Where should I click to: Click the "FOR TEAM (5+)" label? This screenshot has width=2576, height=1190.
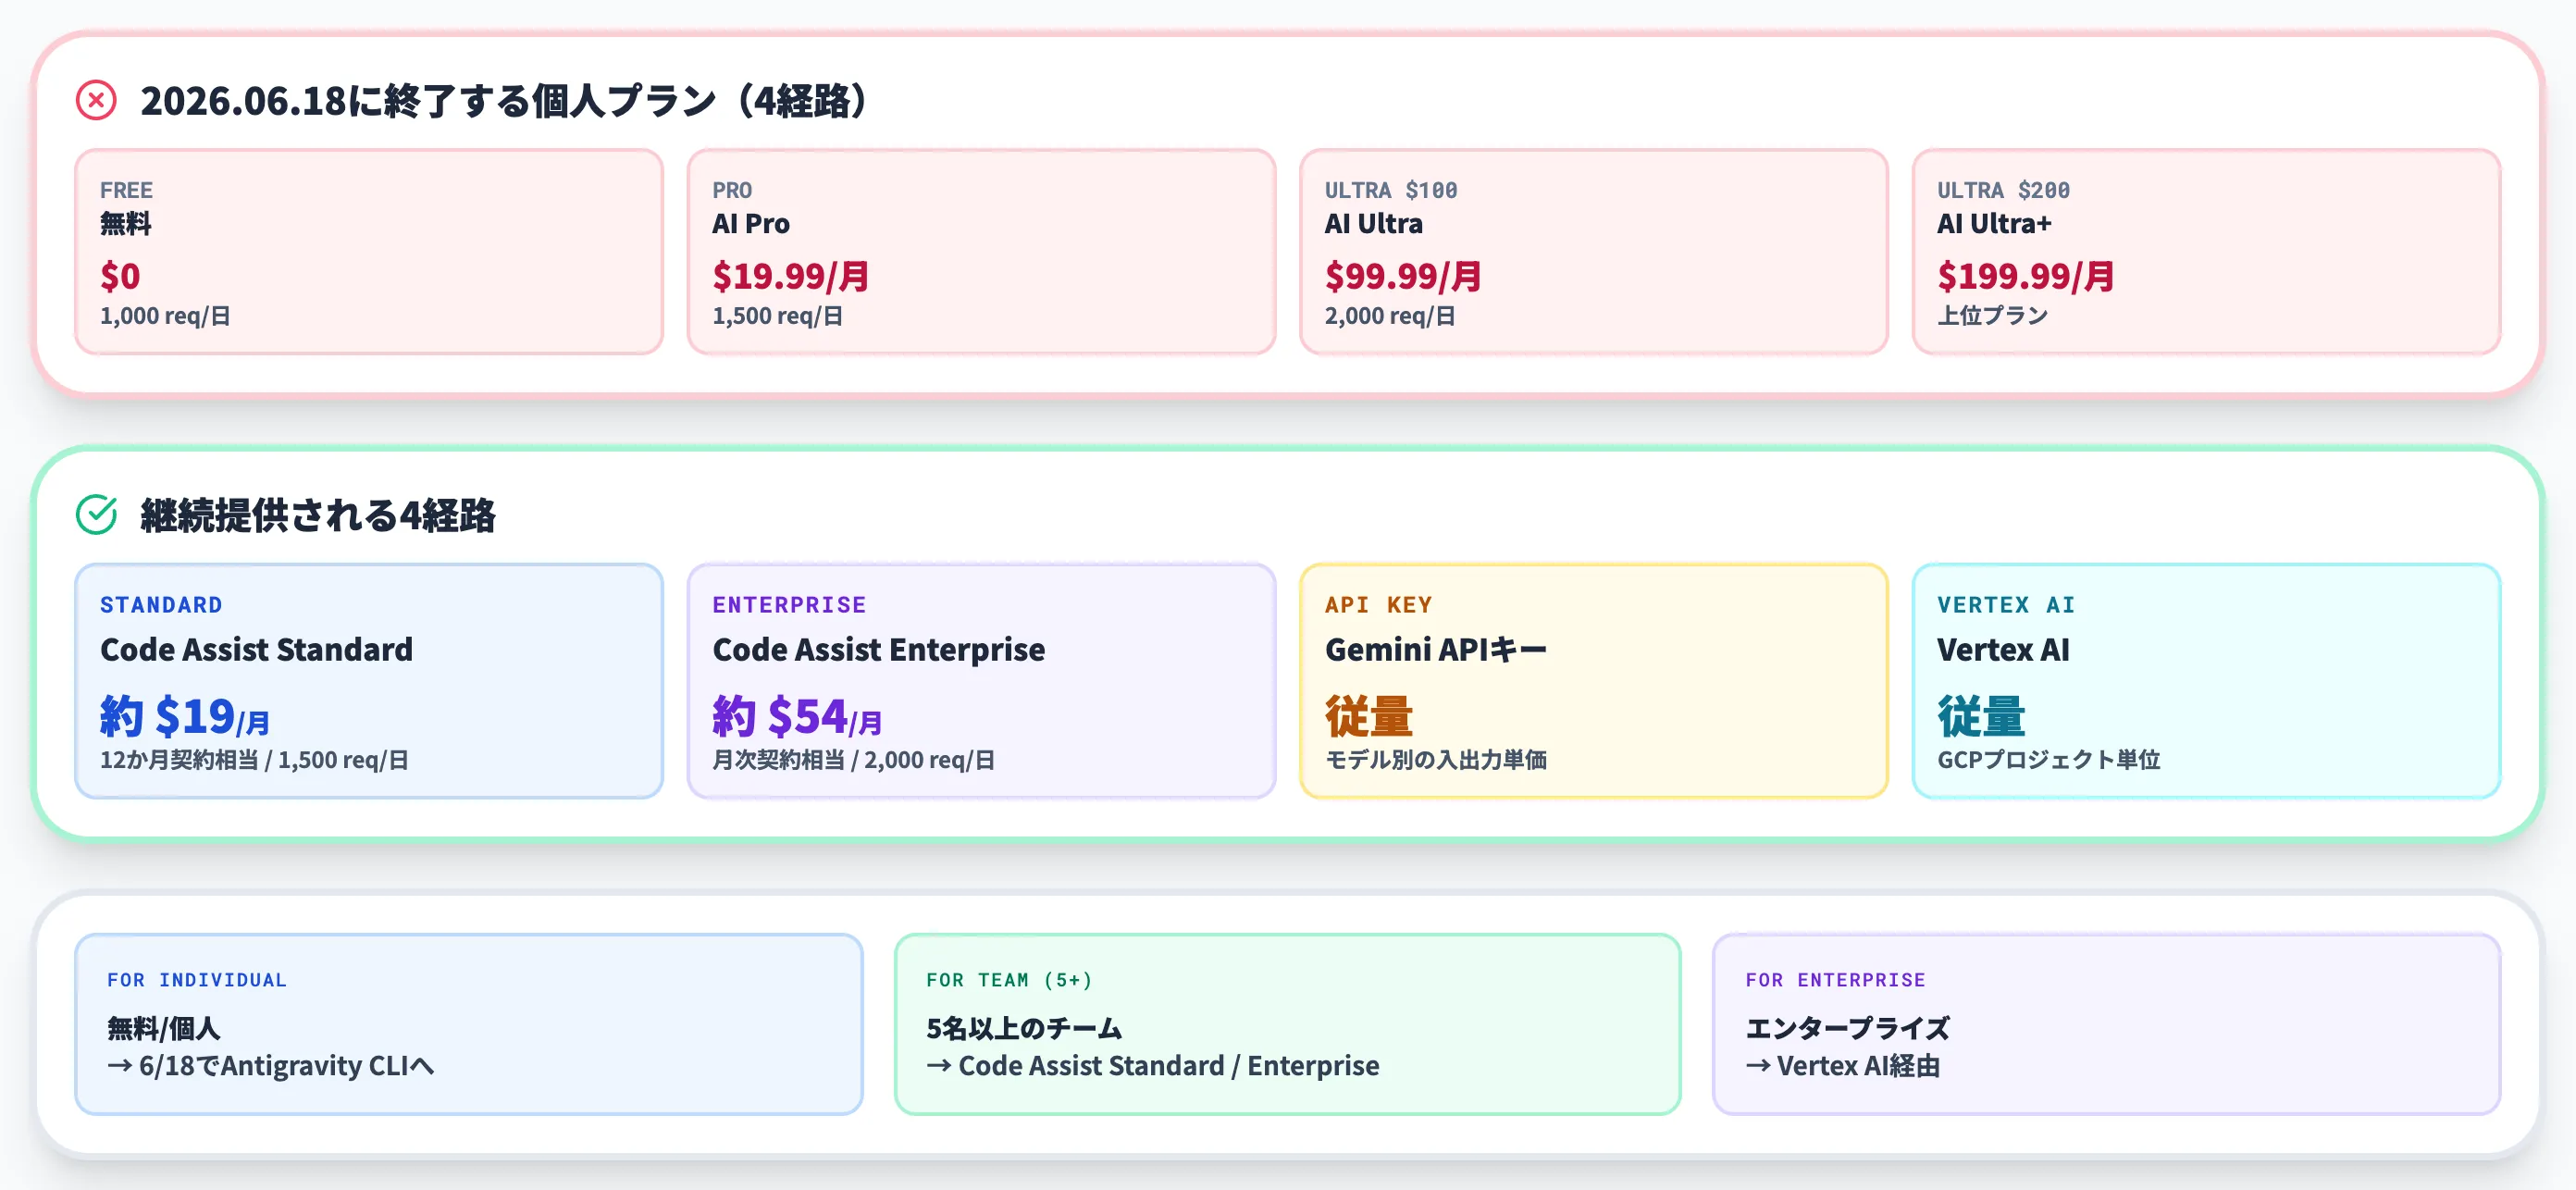[1009, 980]
